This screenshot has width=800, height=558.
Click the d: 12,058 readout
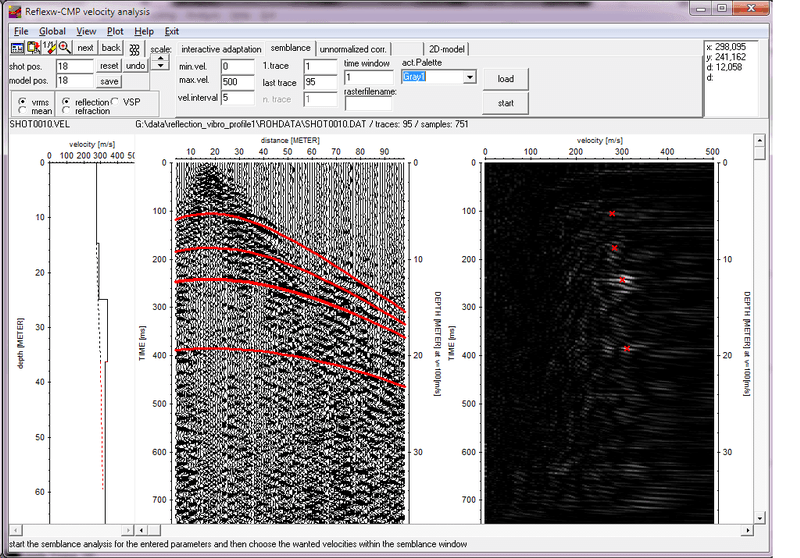tap(724, 67)
